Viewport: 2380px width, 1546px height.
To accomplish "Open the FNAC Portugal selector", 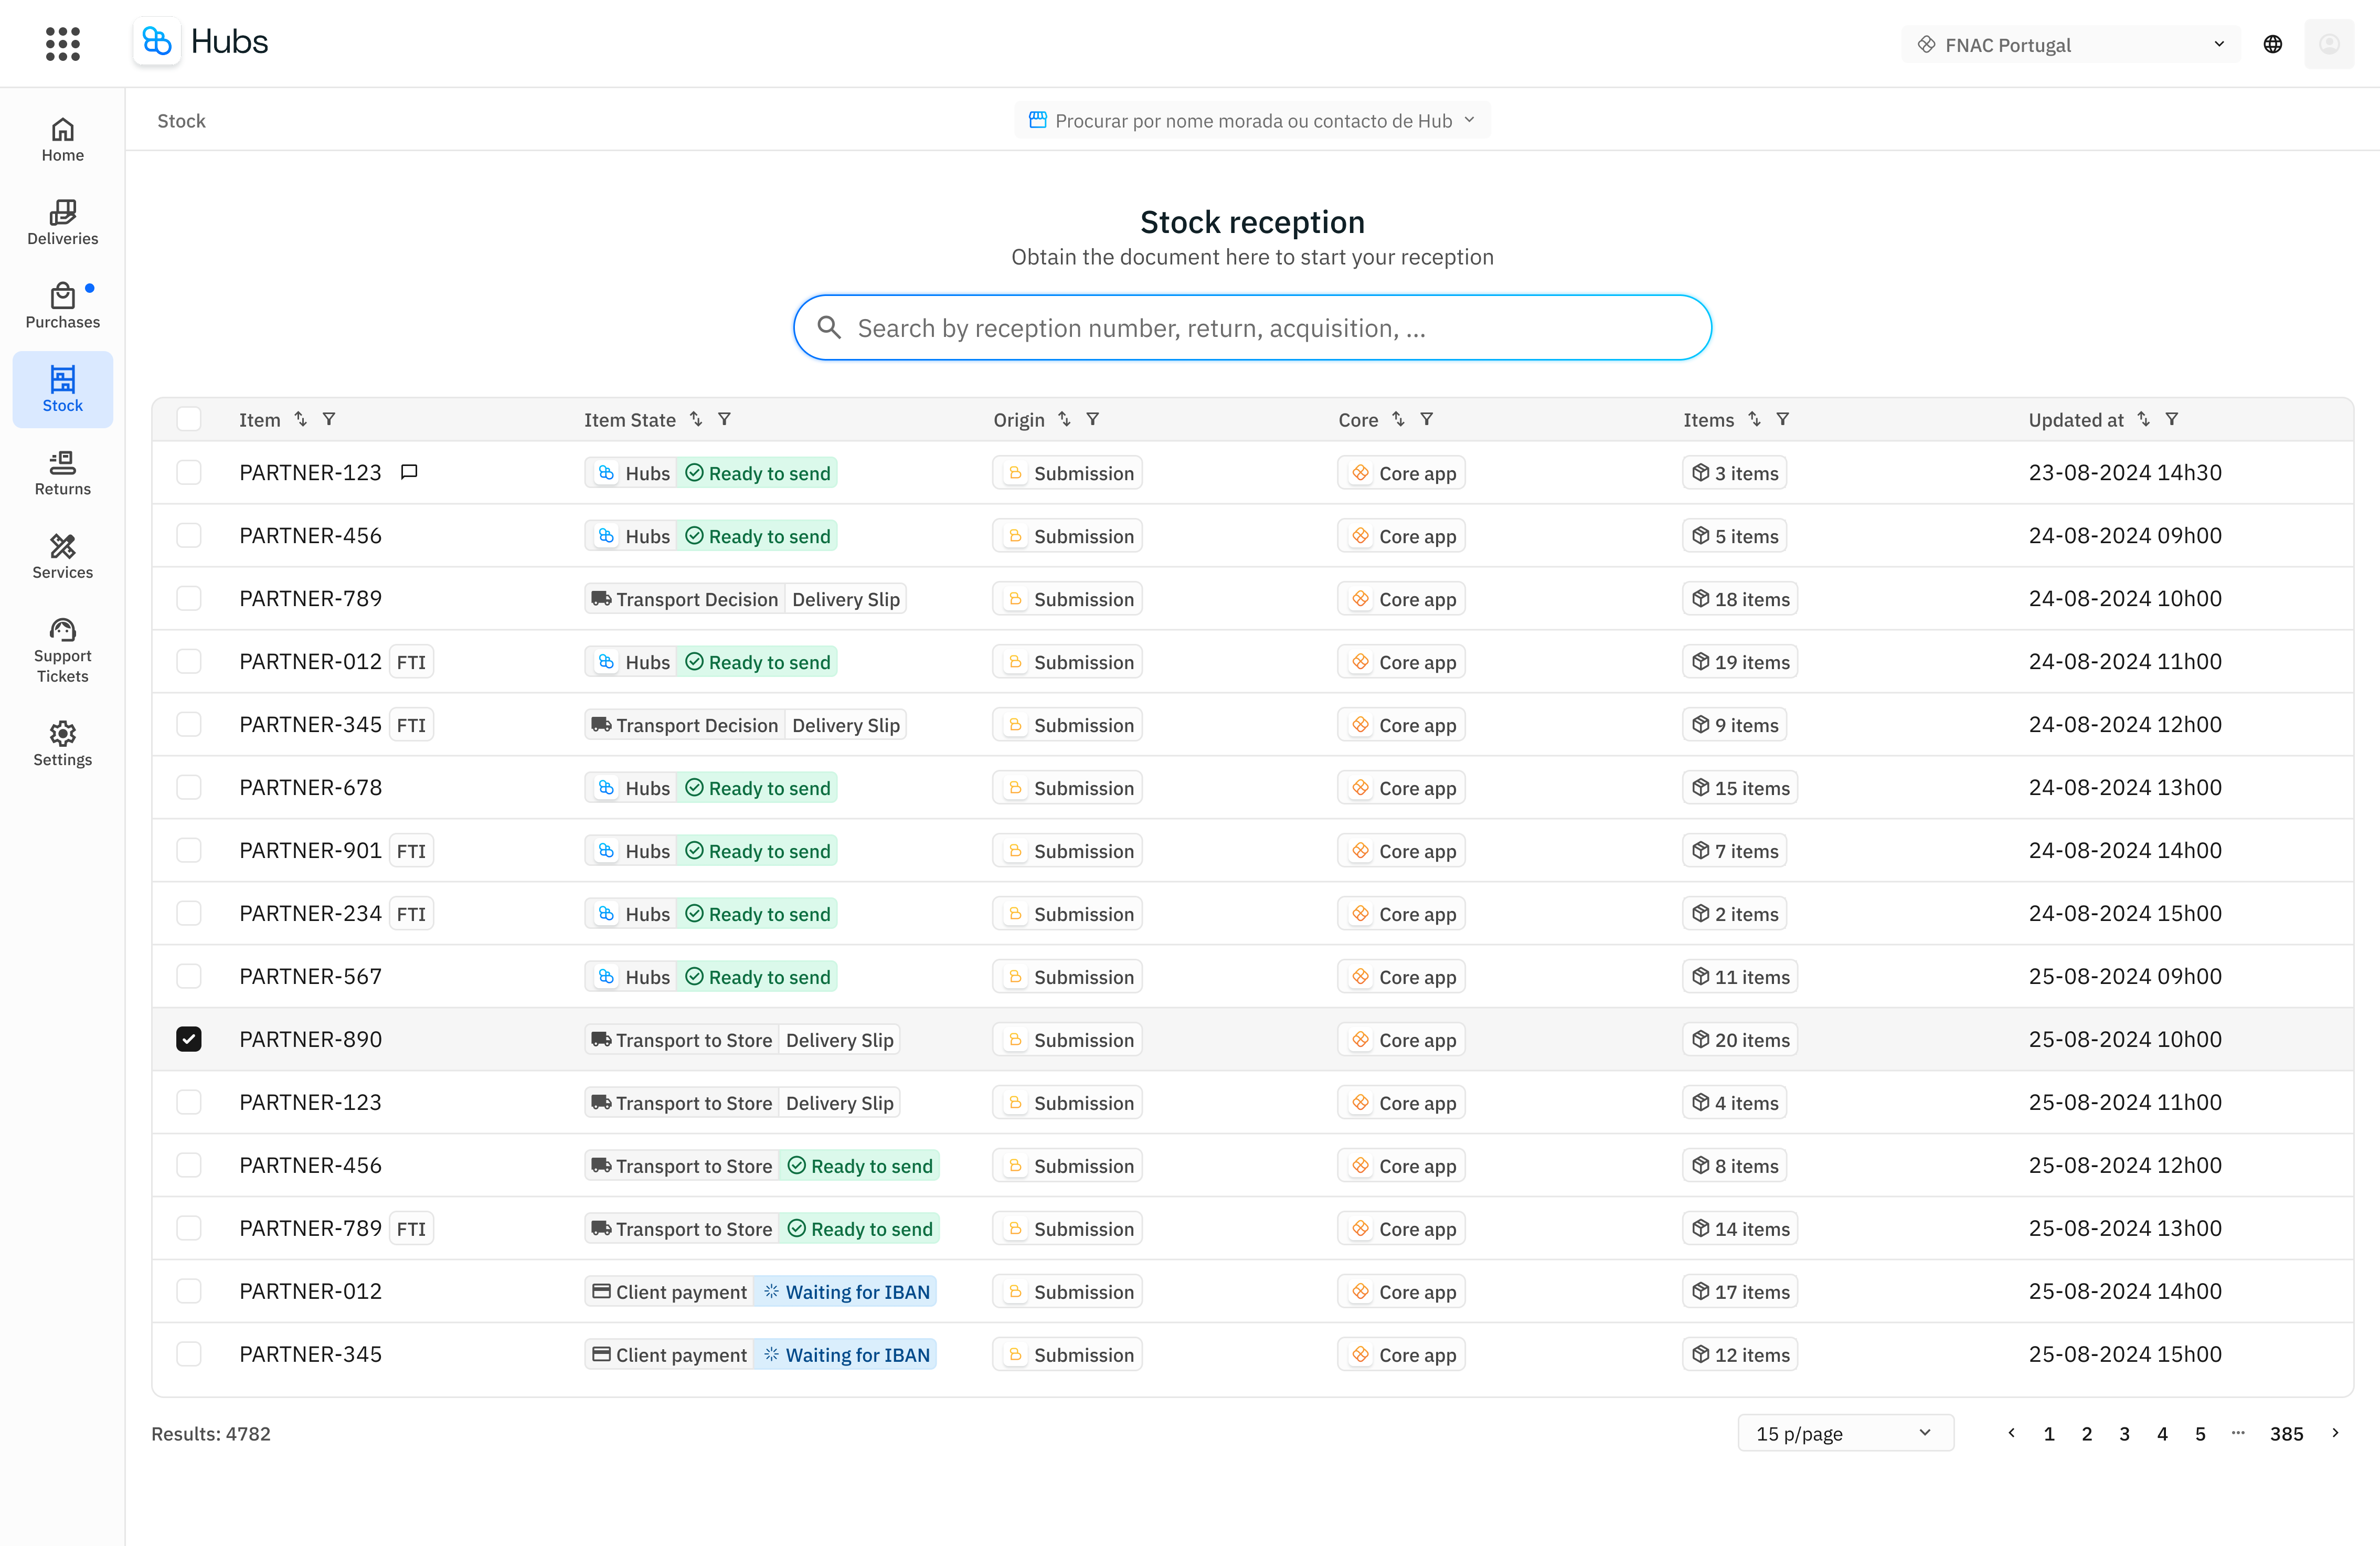I will tap(2069, 44).
